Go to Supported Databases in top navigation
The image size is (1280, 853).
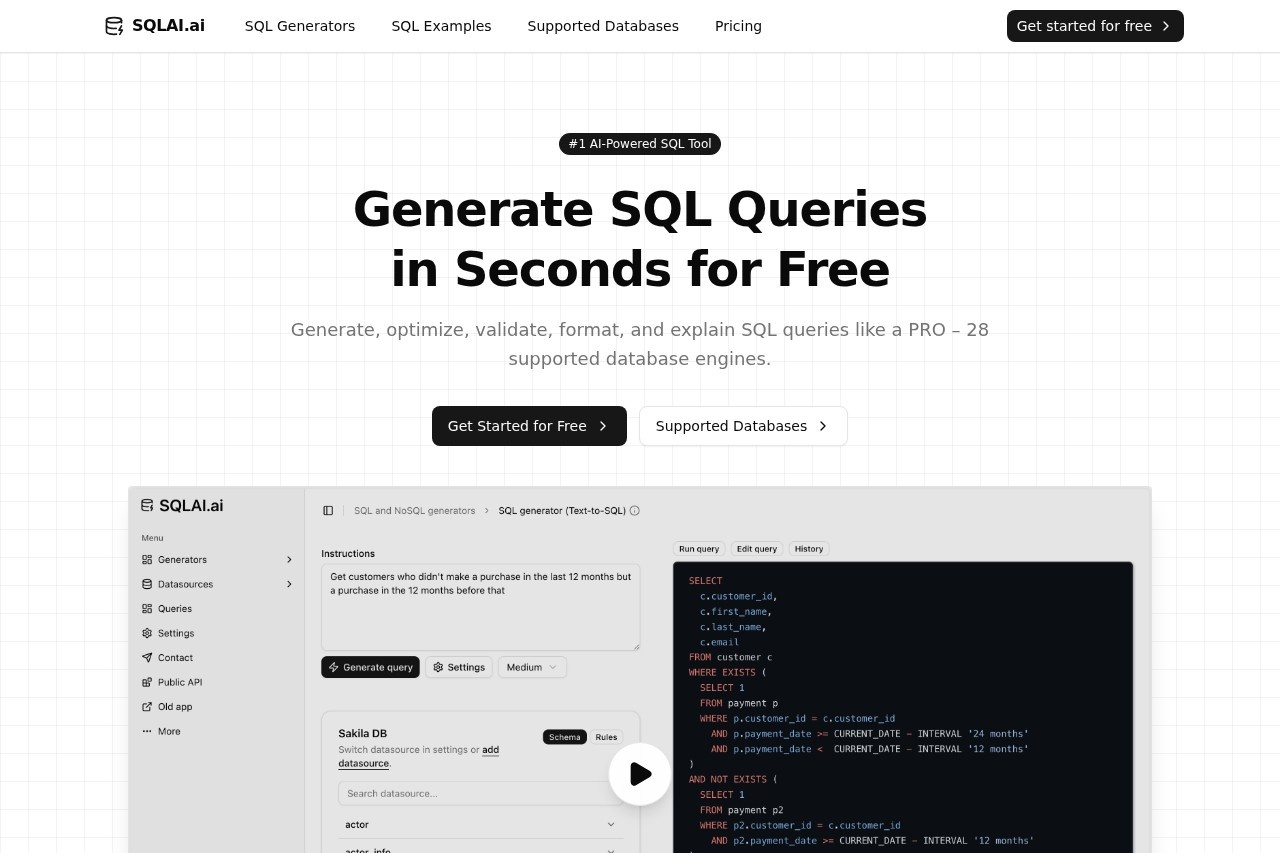click(x=603, y=26)
